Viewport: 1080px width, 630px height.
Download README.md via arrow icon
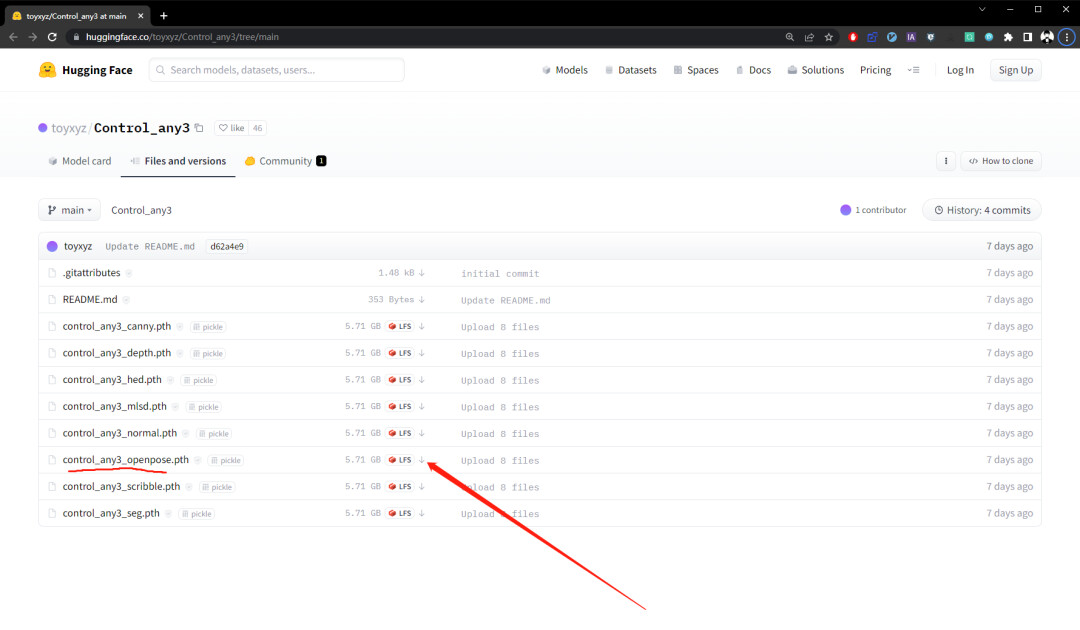pos(422,300)
